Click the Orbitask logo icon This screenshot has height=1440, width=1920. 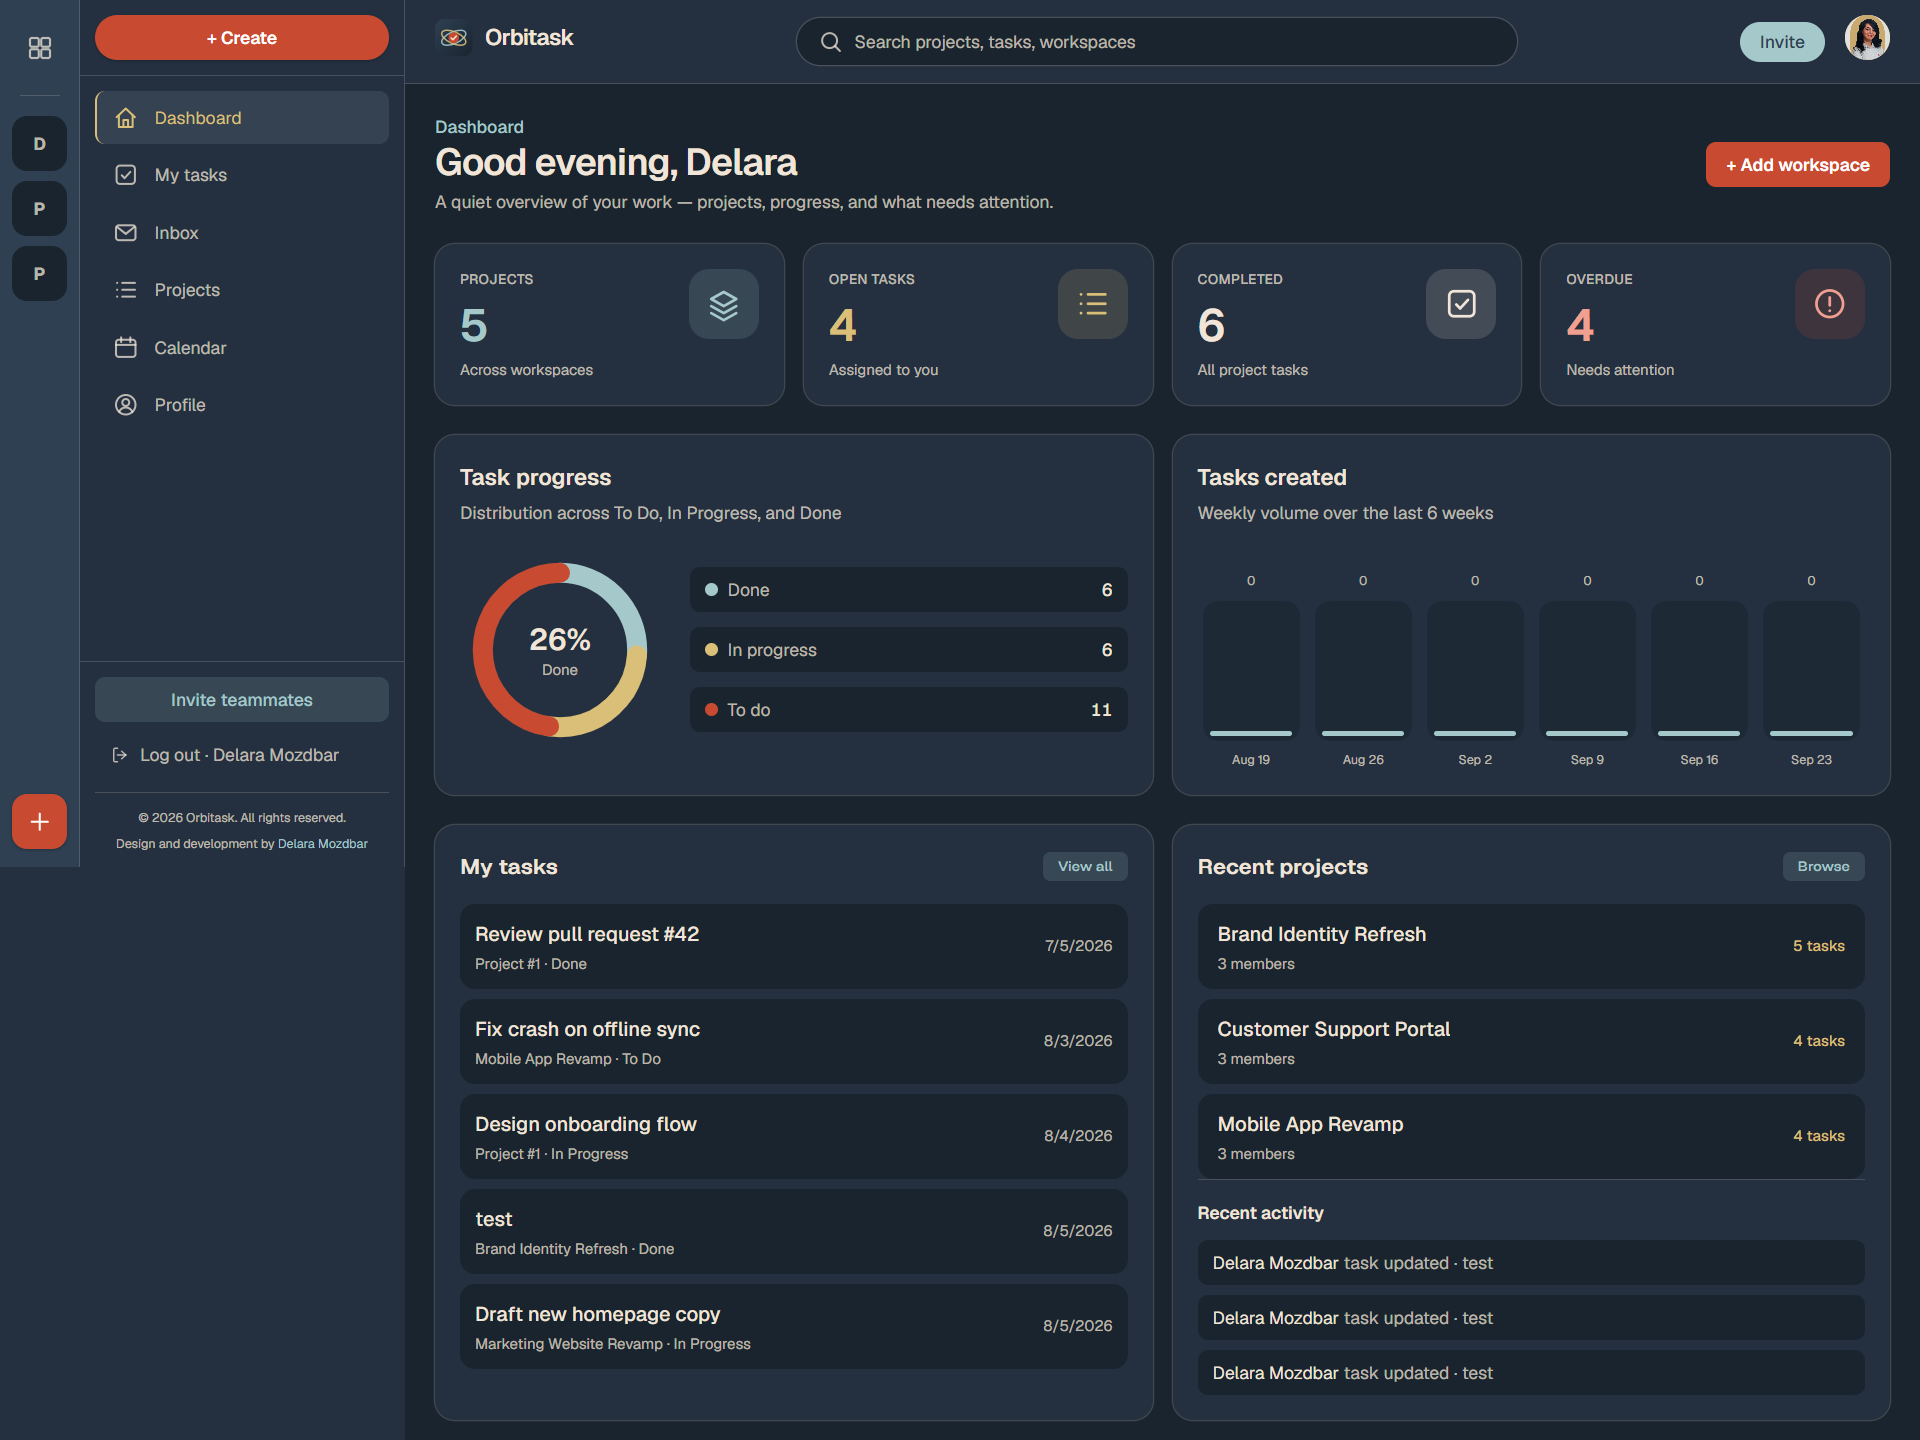[x=454, y=38]
